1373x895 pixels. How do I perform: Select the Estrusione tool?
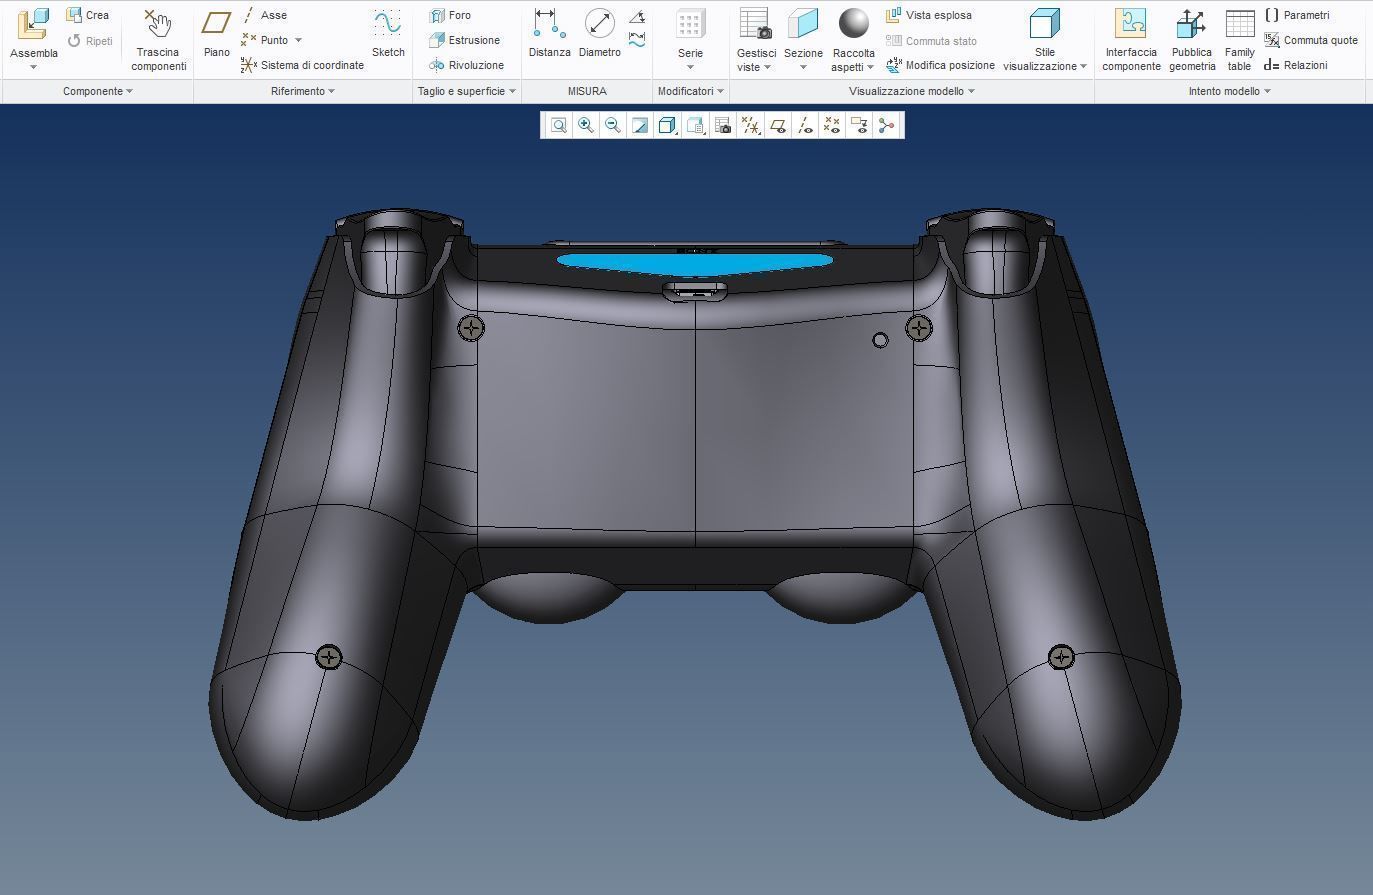pyautogui.click(x=464, y=40)
